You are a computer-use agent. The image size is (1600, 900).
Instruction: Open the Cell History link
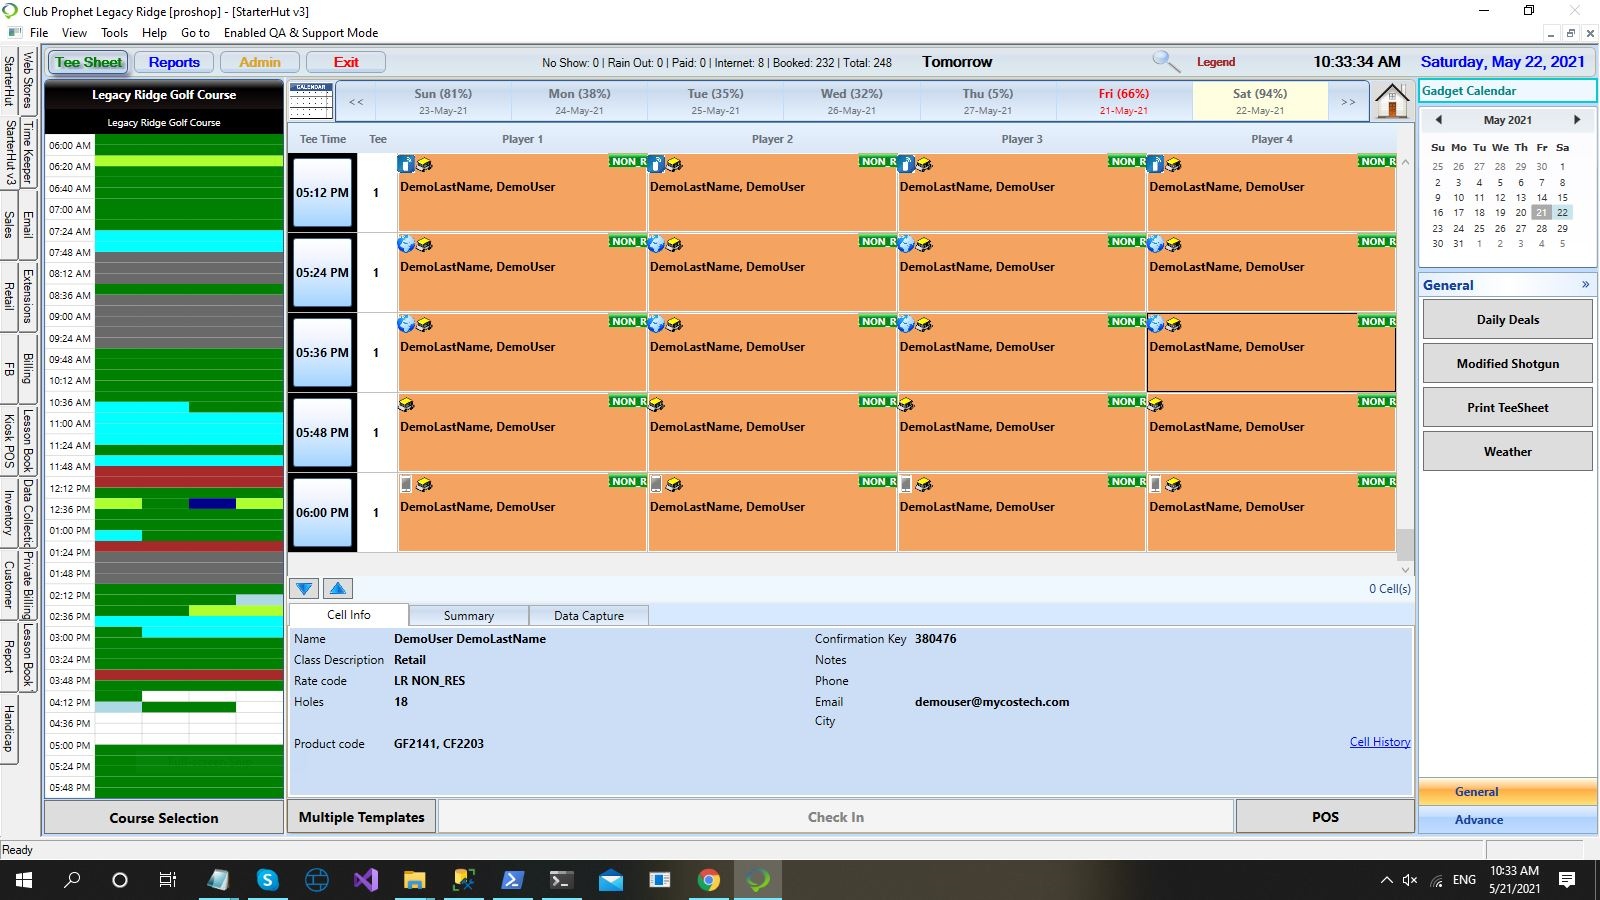tap(1379, 742)
